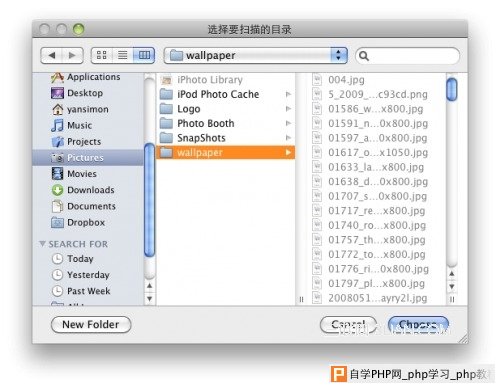Click the sidebar scrollbar thumb
Viewport: 500px width, 388px height.
[x=150, y=200]
